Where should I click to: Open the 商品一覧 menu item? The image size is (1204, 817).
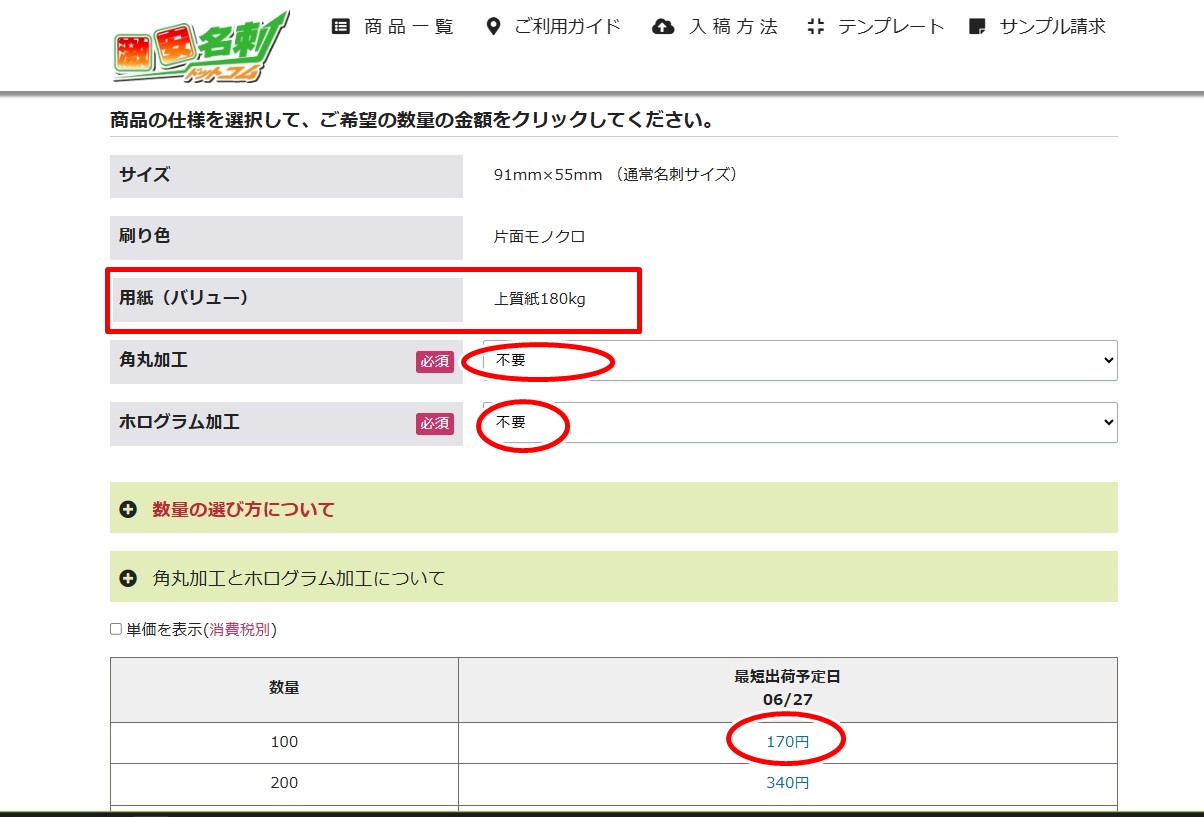coord(409,27)
